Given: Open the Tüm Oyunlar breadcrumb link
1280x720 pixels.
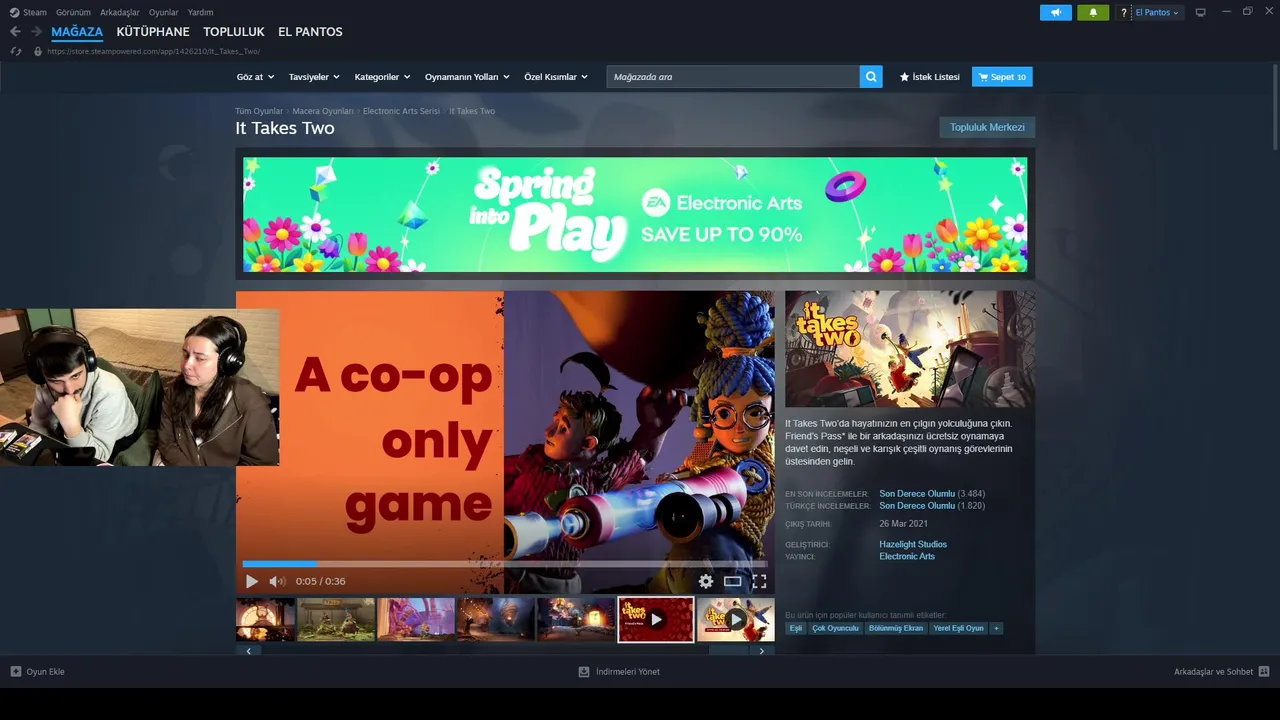Looking at the screenshot, I should [259, 111].
